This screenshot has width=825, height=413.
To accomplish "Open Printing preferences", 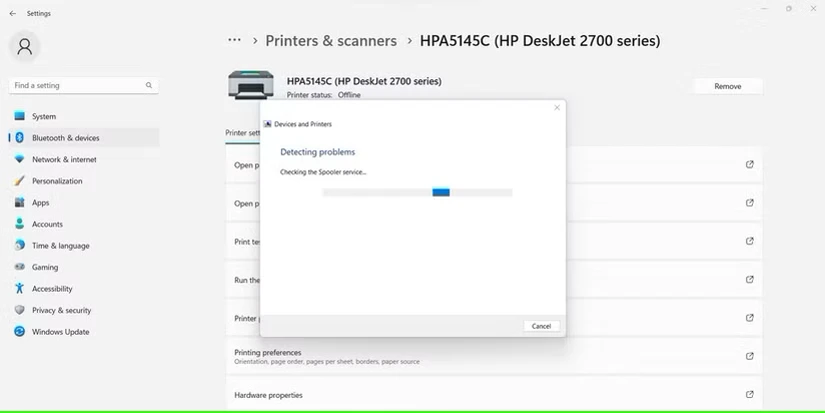I will click(494, 356).
